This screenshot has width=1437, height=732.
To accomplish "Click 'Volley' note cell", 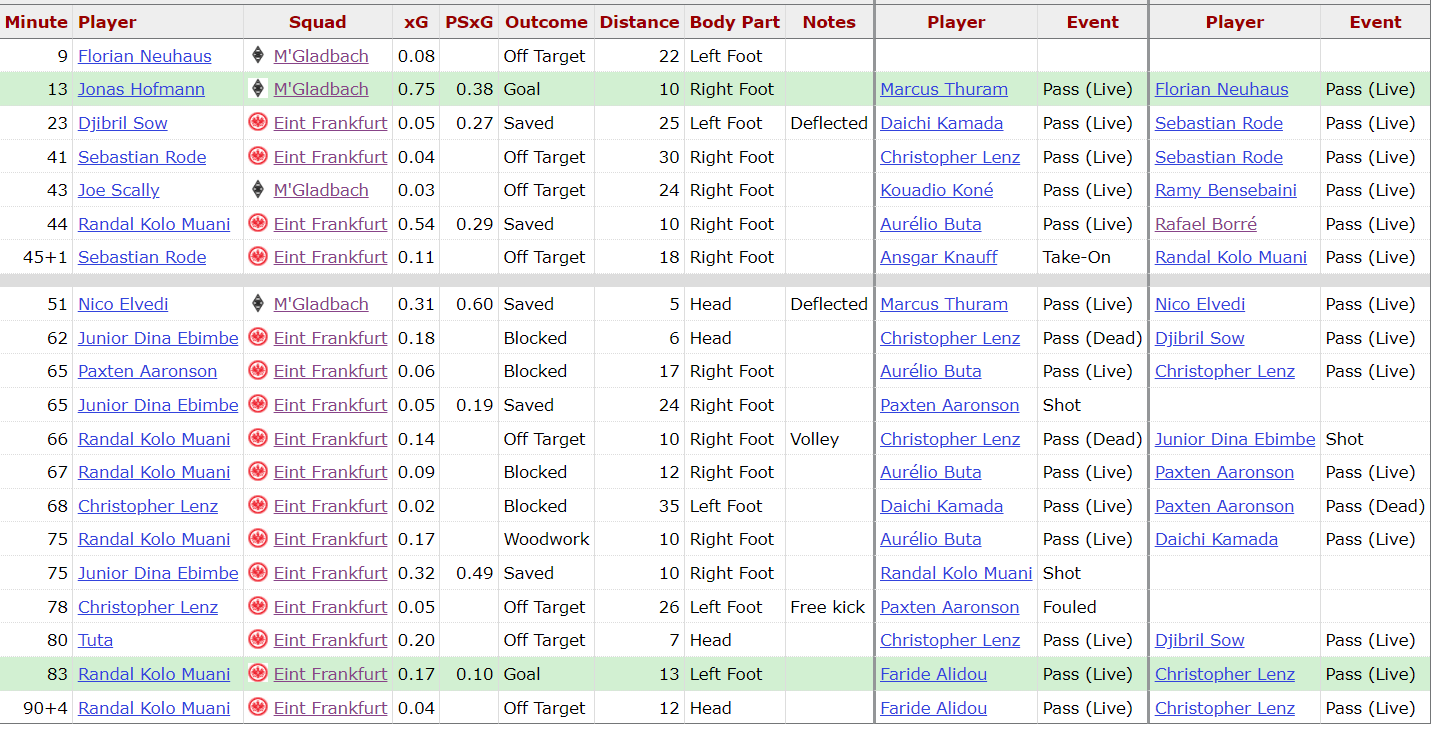I will pyautogui.click(x=814, y=439).
